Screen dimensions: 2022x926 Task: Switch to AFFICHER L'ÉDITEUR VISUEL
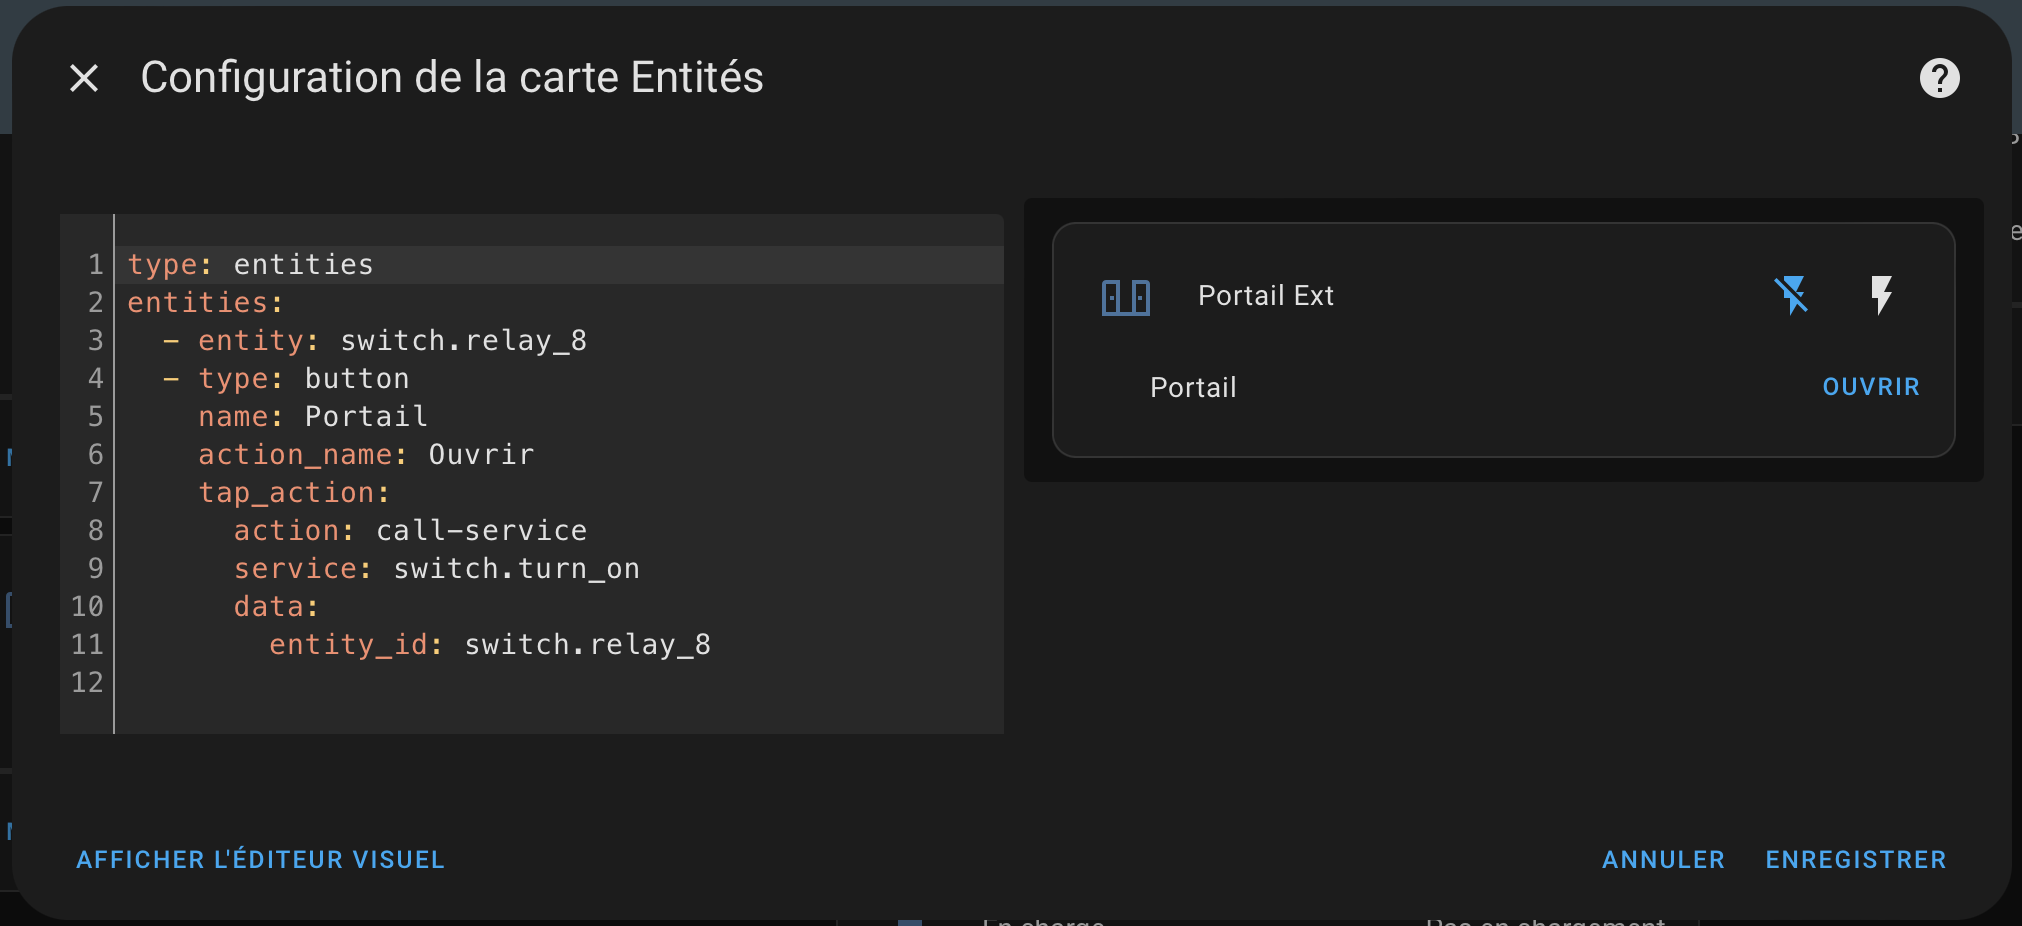pyautogui.click(x=260, y=859)
